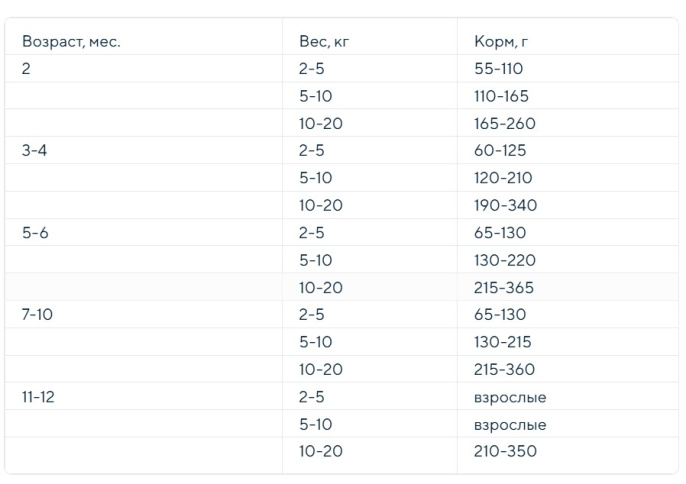Click the "60-125" feed amount cell
The width and height of the screenshot is (686, 484).
[499, 151]
